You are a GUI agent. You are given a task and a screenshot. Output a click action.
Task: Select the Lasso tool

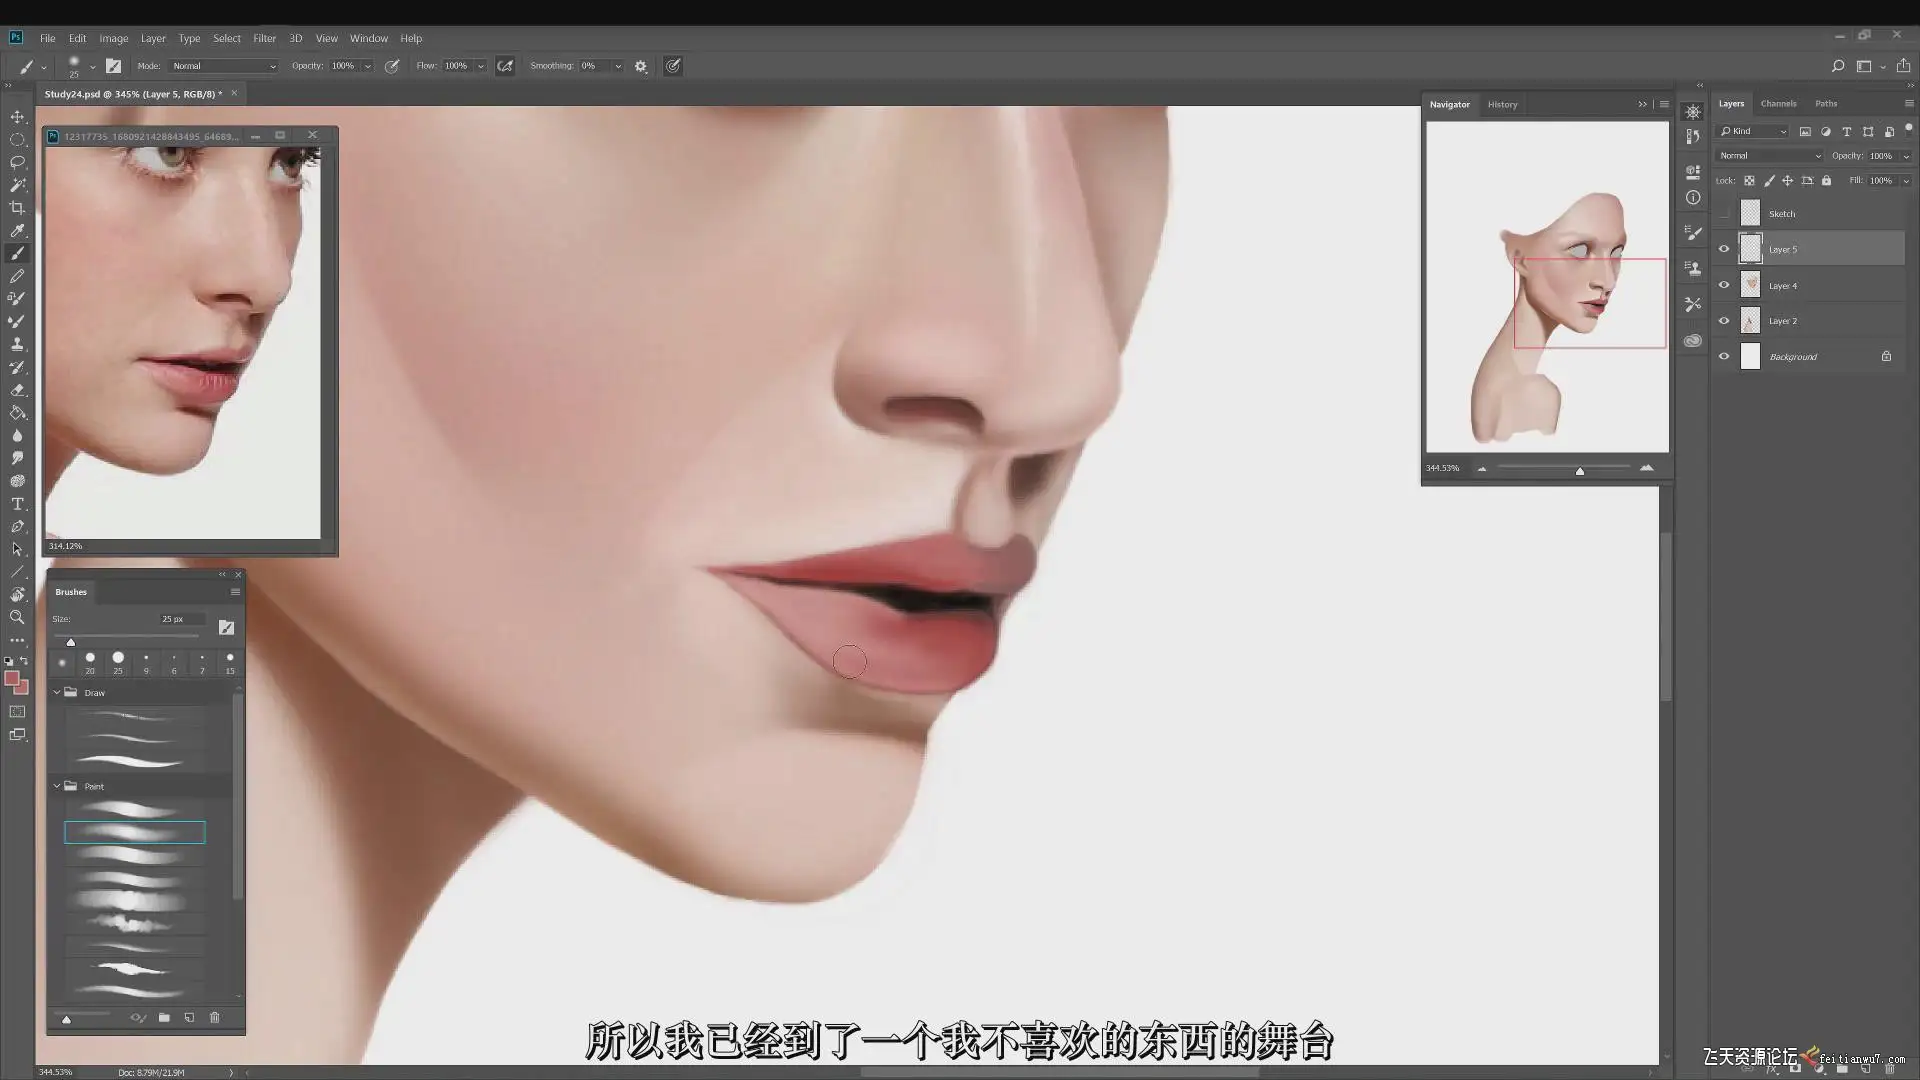17,162
